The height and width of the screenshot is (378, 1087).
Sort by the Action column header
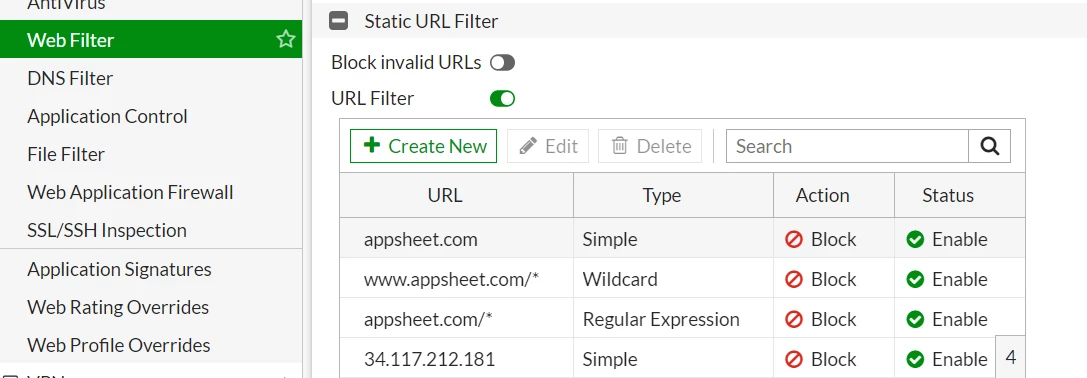[x=834, y=195]
